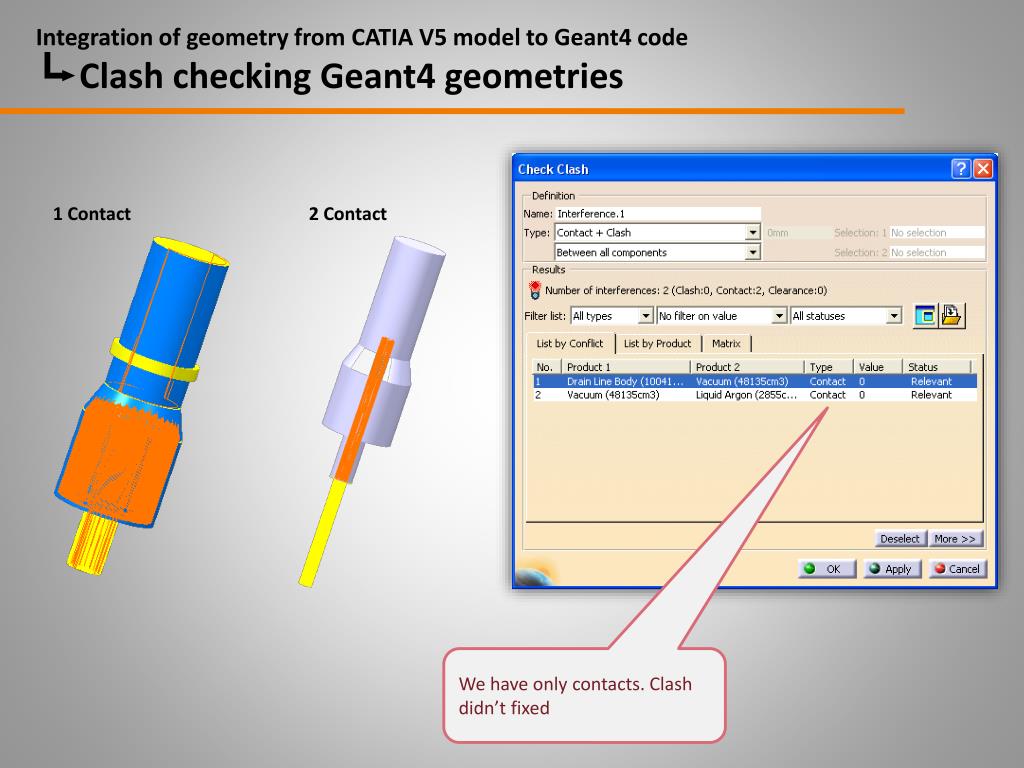Open the Between all components dropdown
The width and height of the screenshot is (1024, 768).
click(753, 252)
